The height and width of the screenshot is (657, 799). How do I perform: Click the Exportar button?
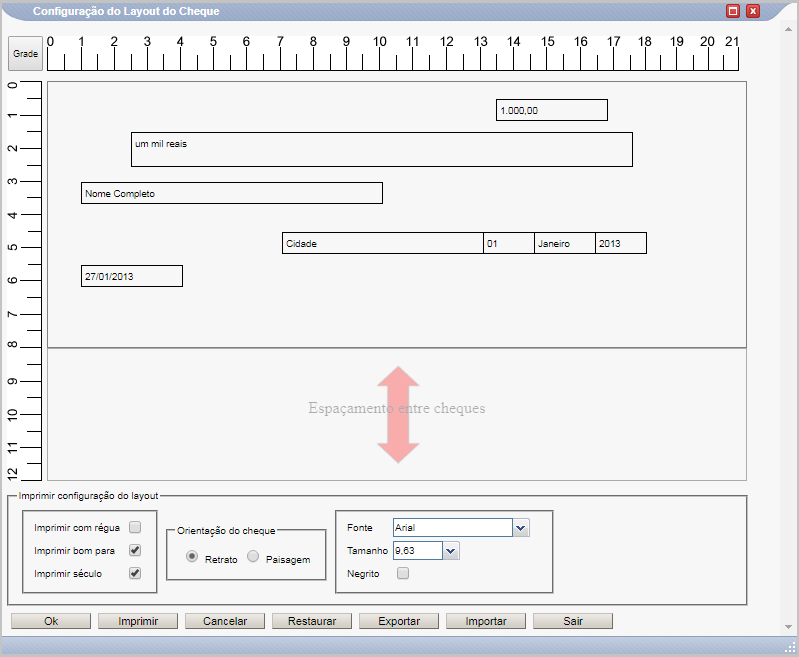click(399, 621)
